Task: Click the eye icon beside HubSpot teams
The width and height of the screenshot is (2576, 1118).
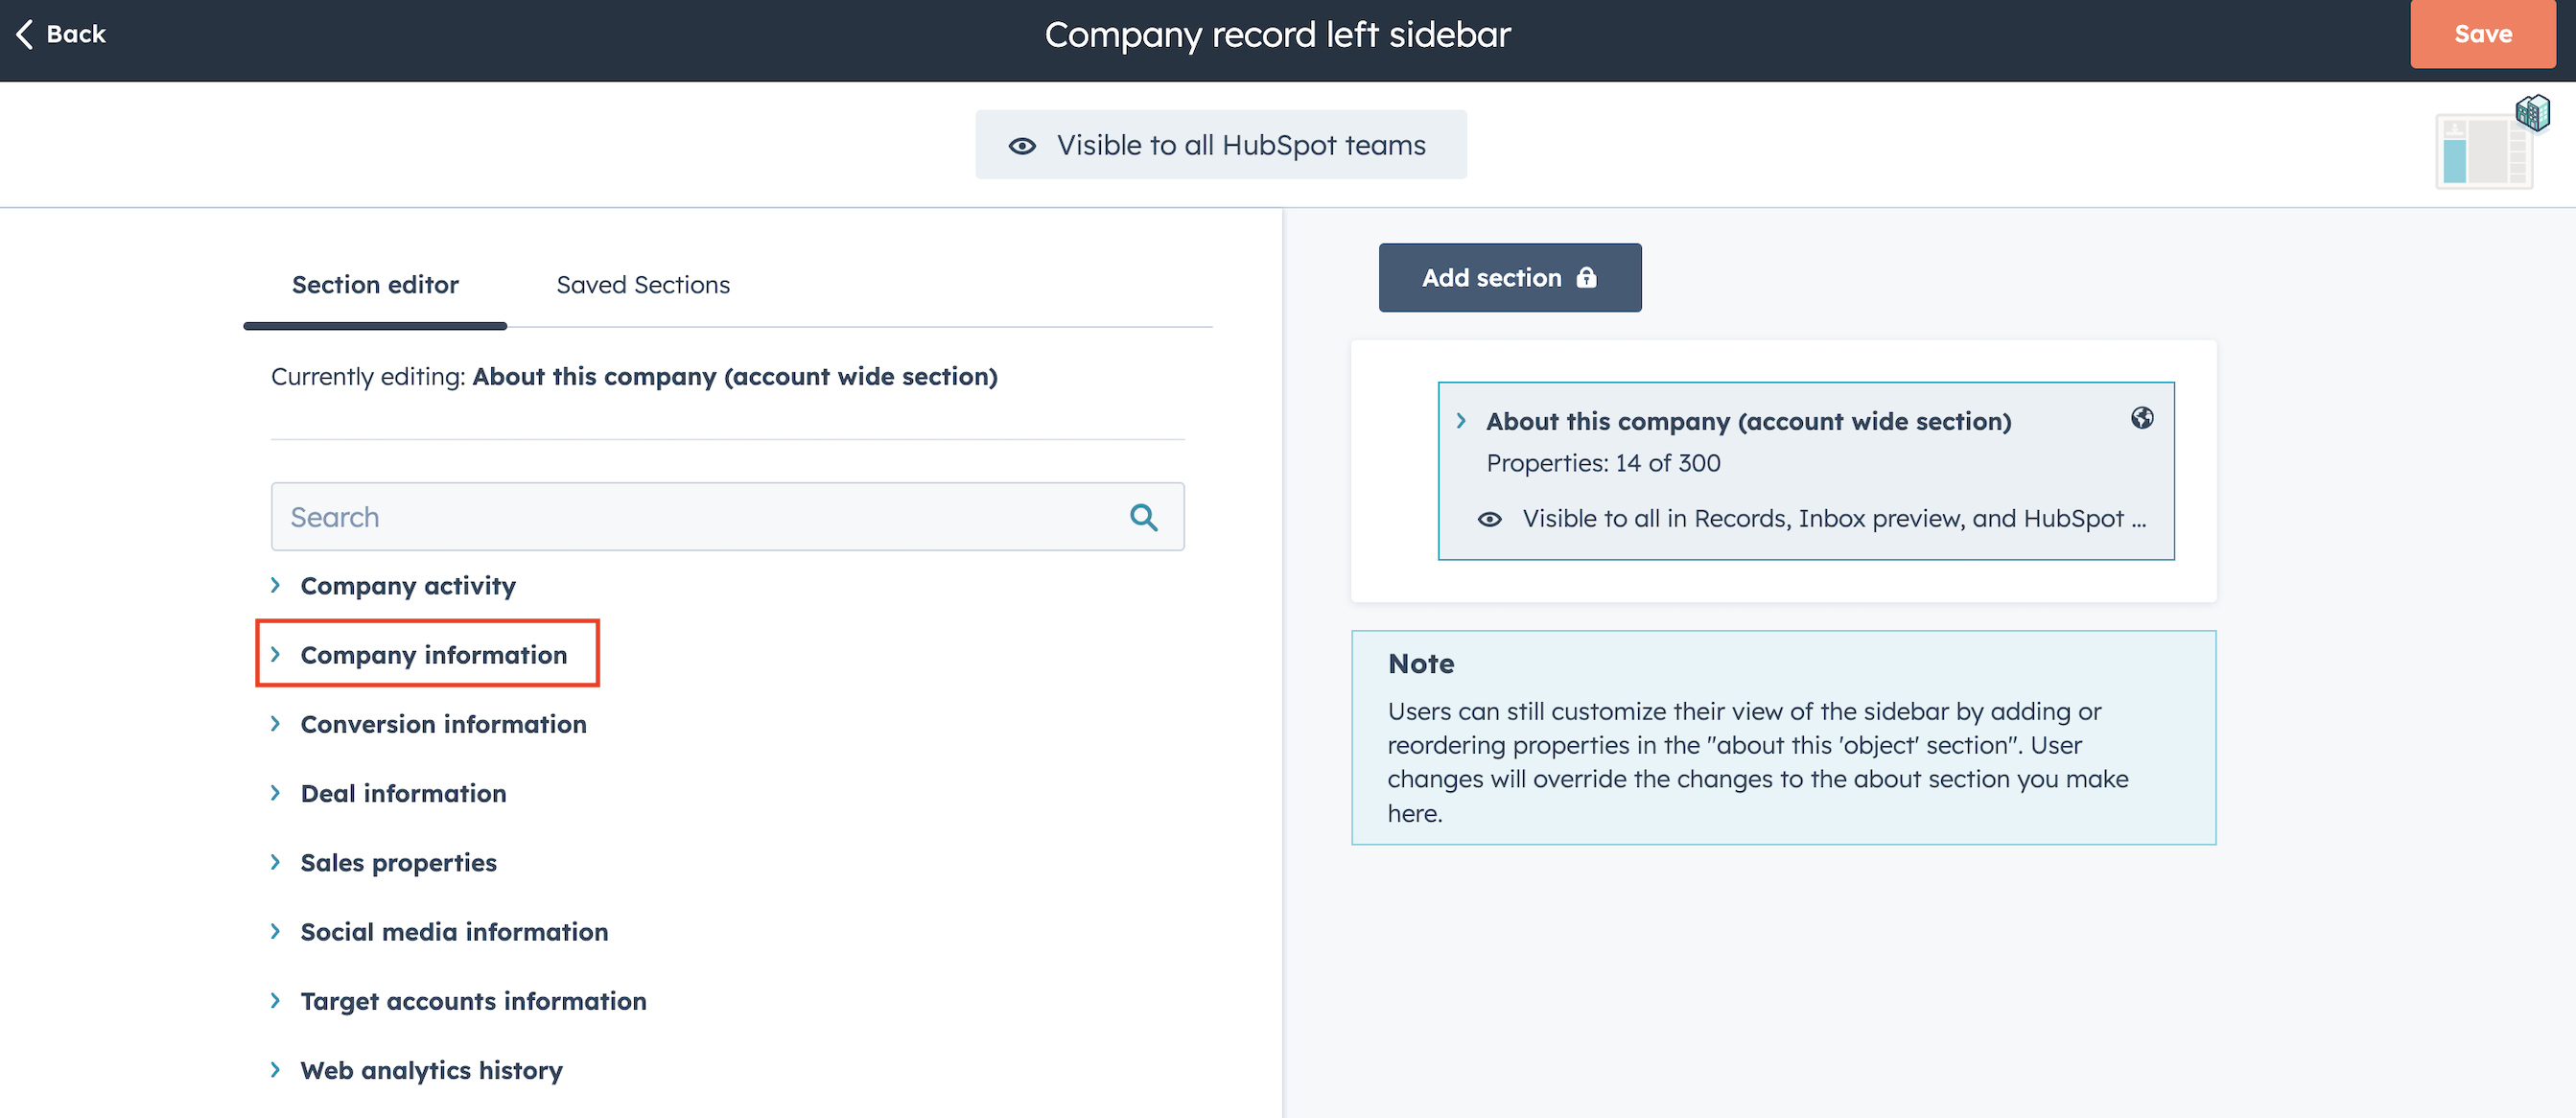Action: [1021, 146]
